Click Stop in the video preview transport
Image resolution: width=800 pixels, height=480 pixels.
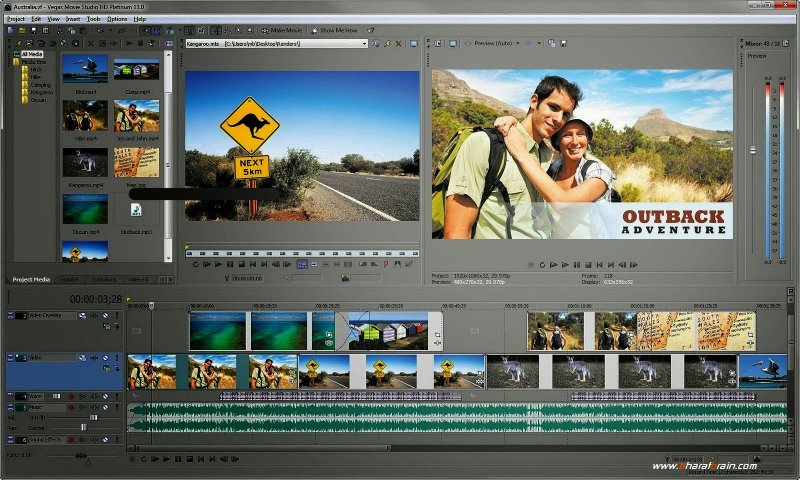coord(588,264)
